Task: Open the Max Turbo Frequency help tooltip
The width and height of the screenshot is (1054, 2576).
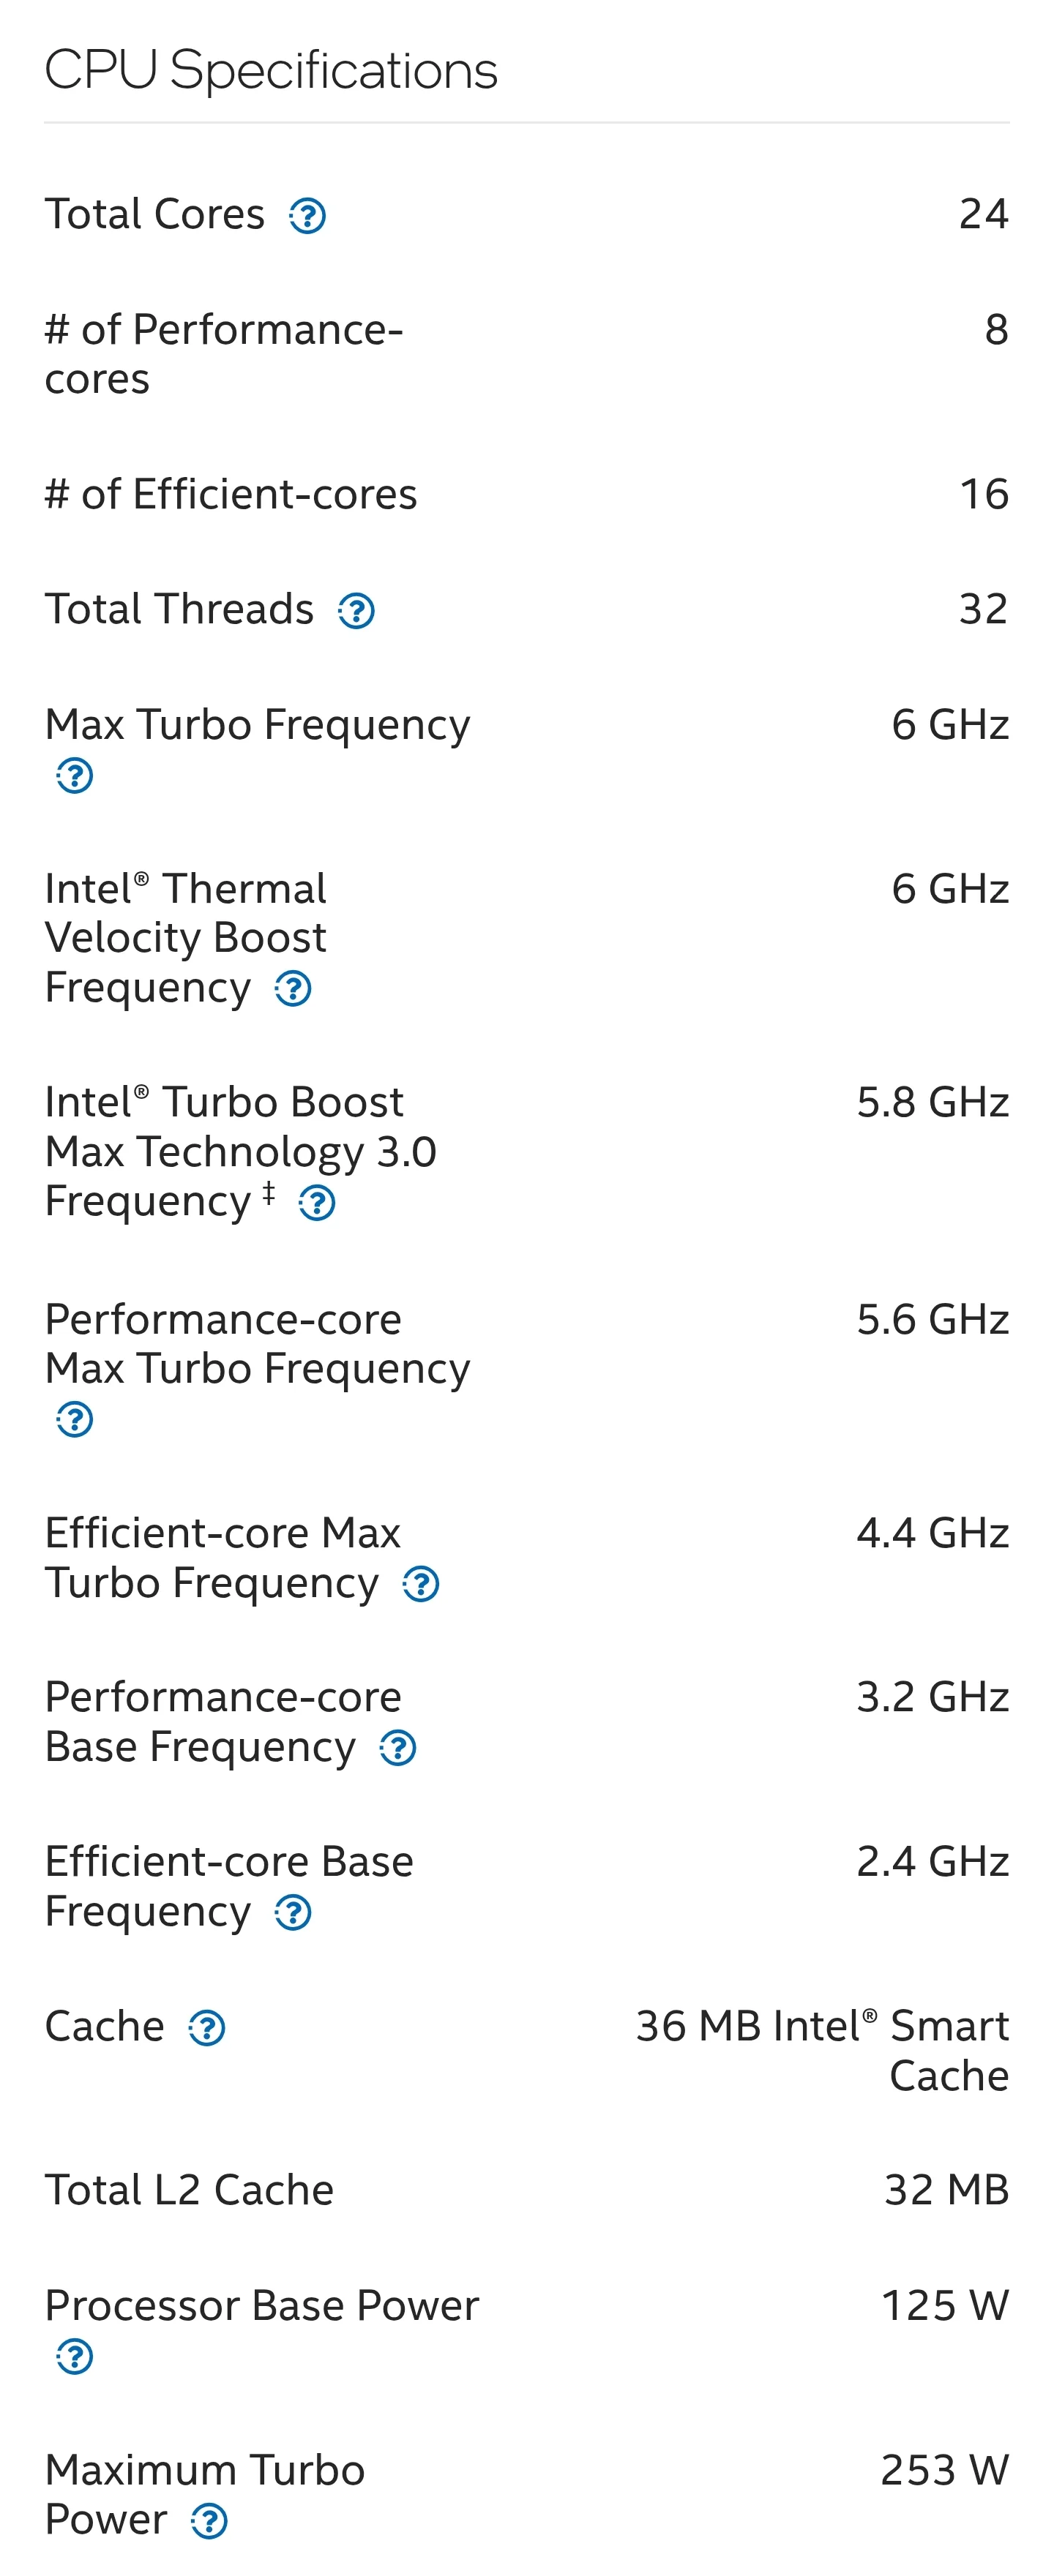Action: [75, 775]
